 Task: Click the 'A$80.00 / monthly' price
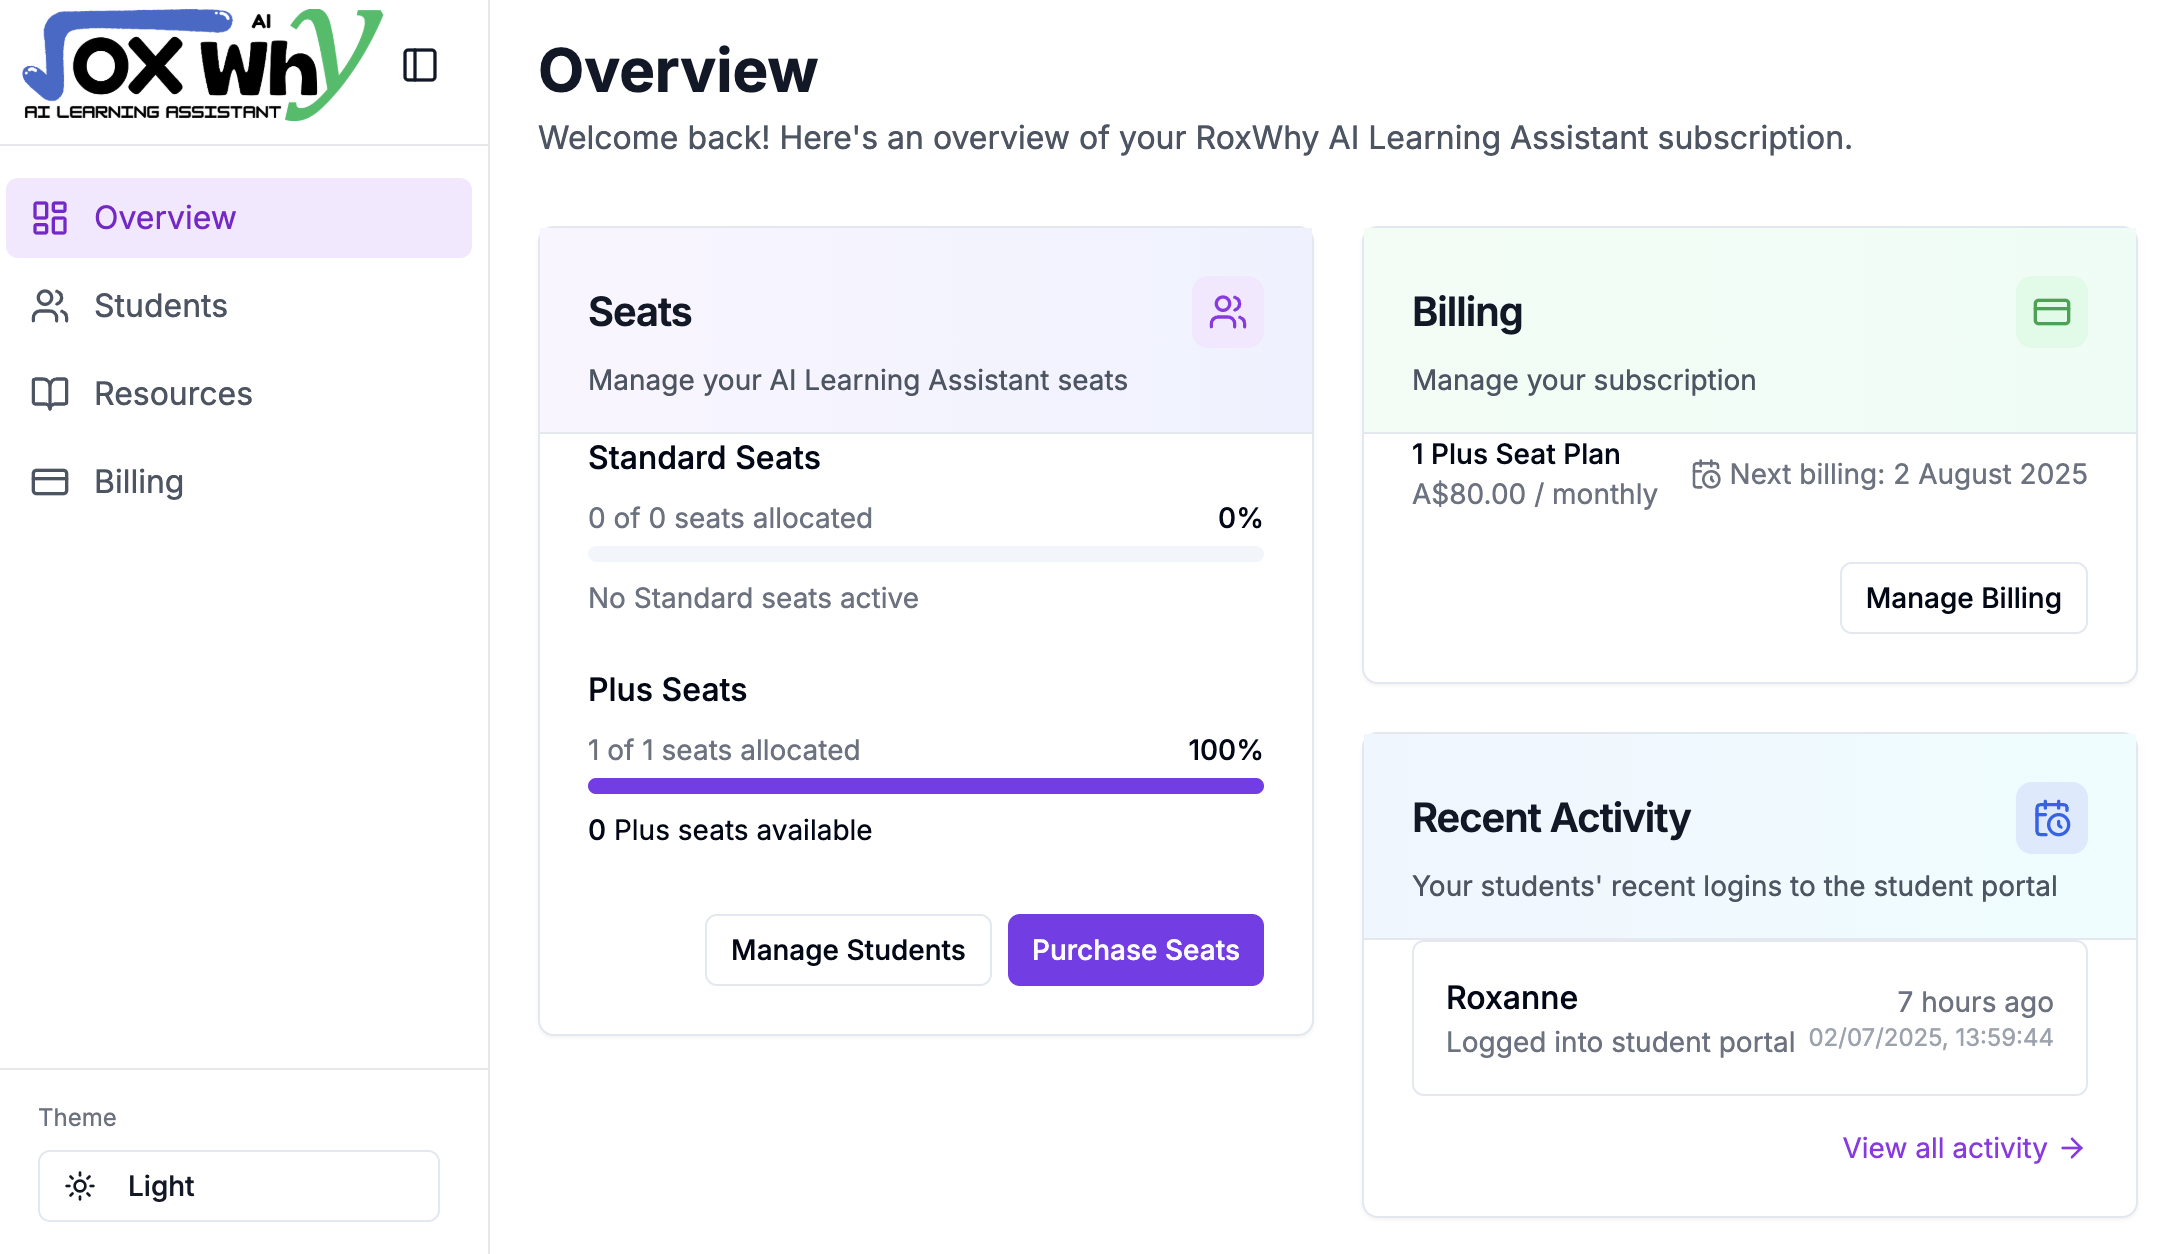pyautogui.click(x=1535, y=494)
